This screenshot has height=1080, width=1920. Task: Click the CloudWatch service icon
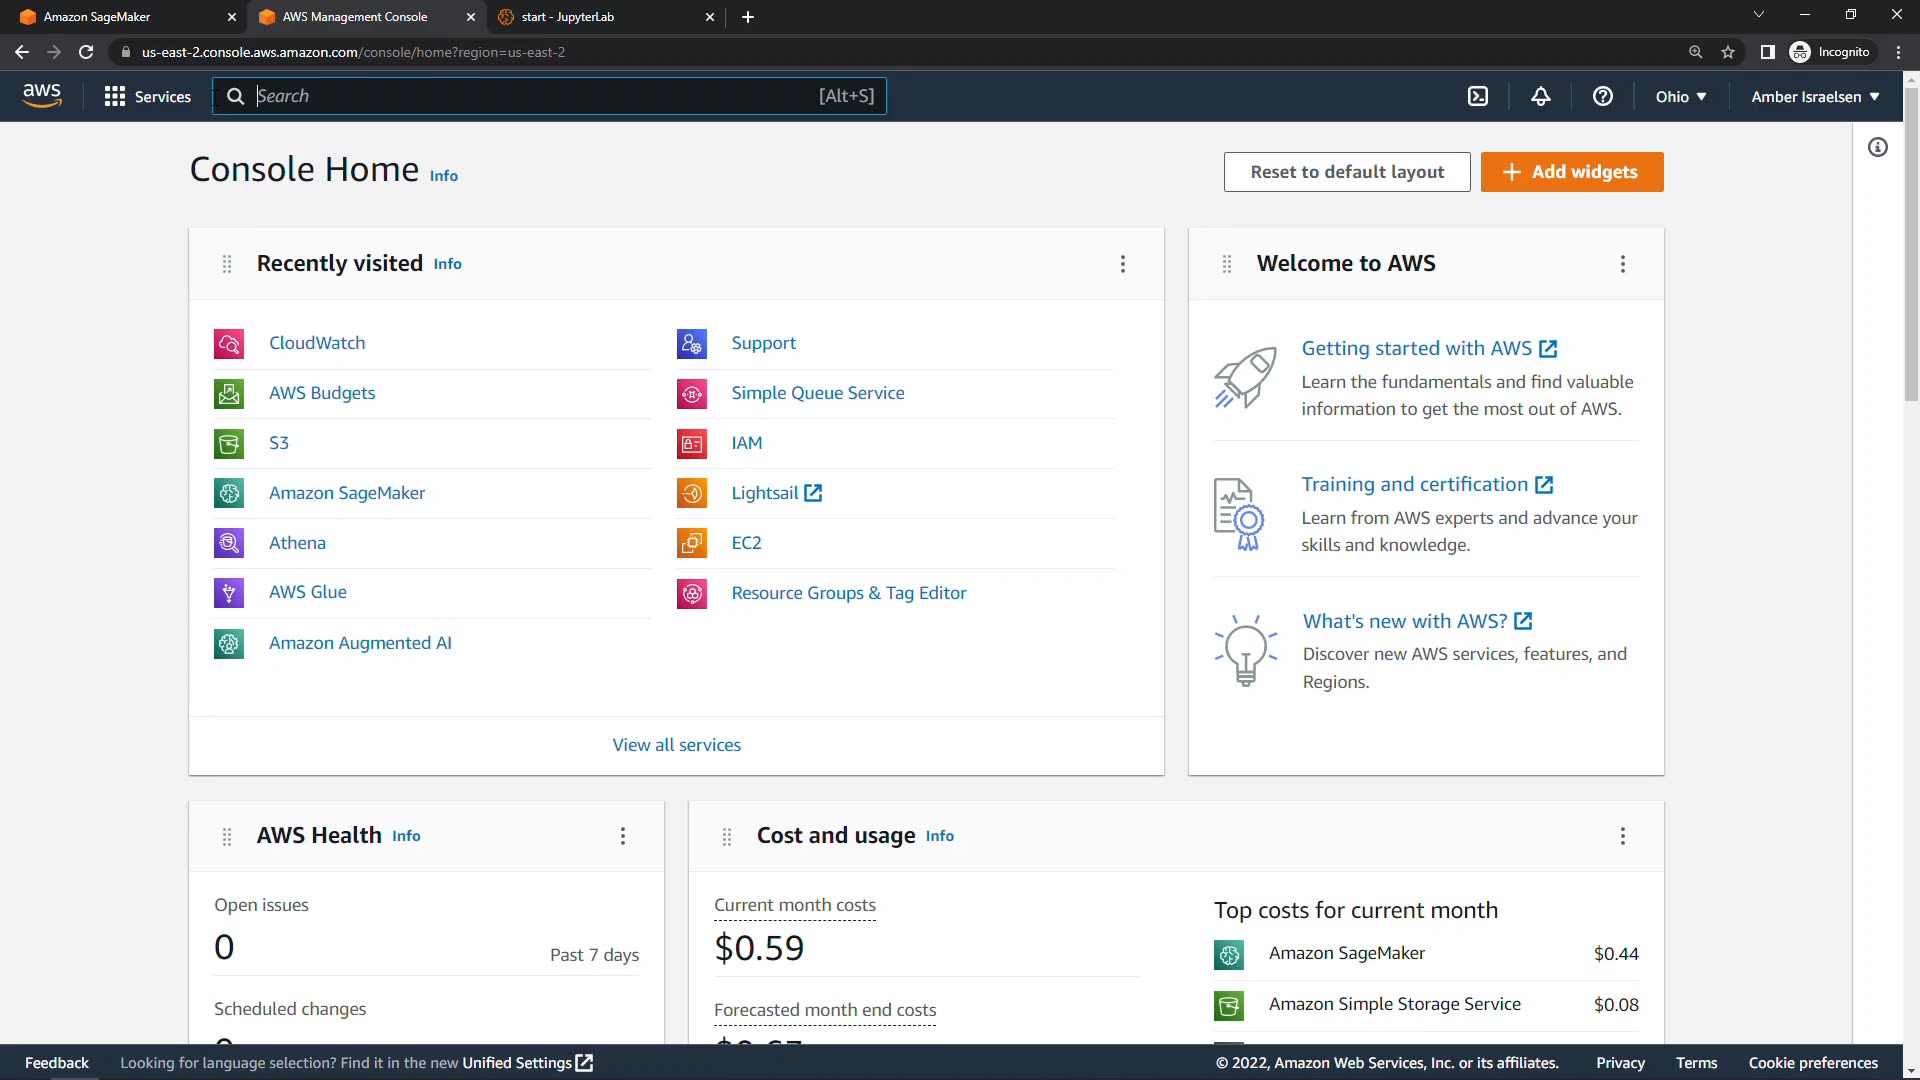229,343
